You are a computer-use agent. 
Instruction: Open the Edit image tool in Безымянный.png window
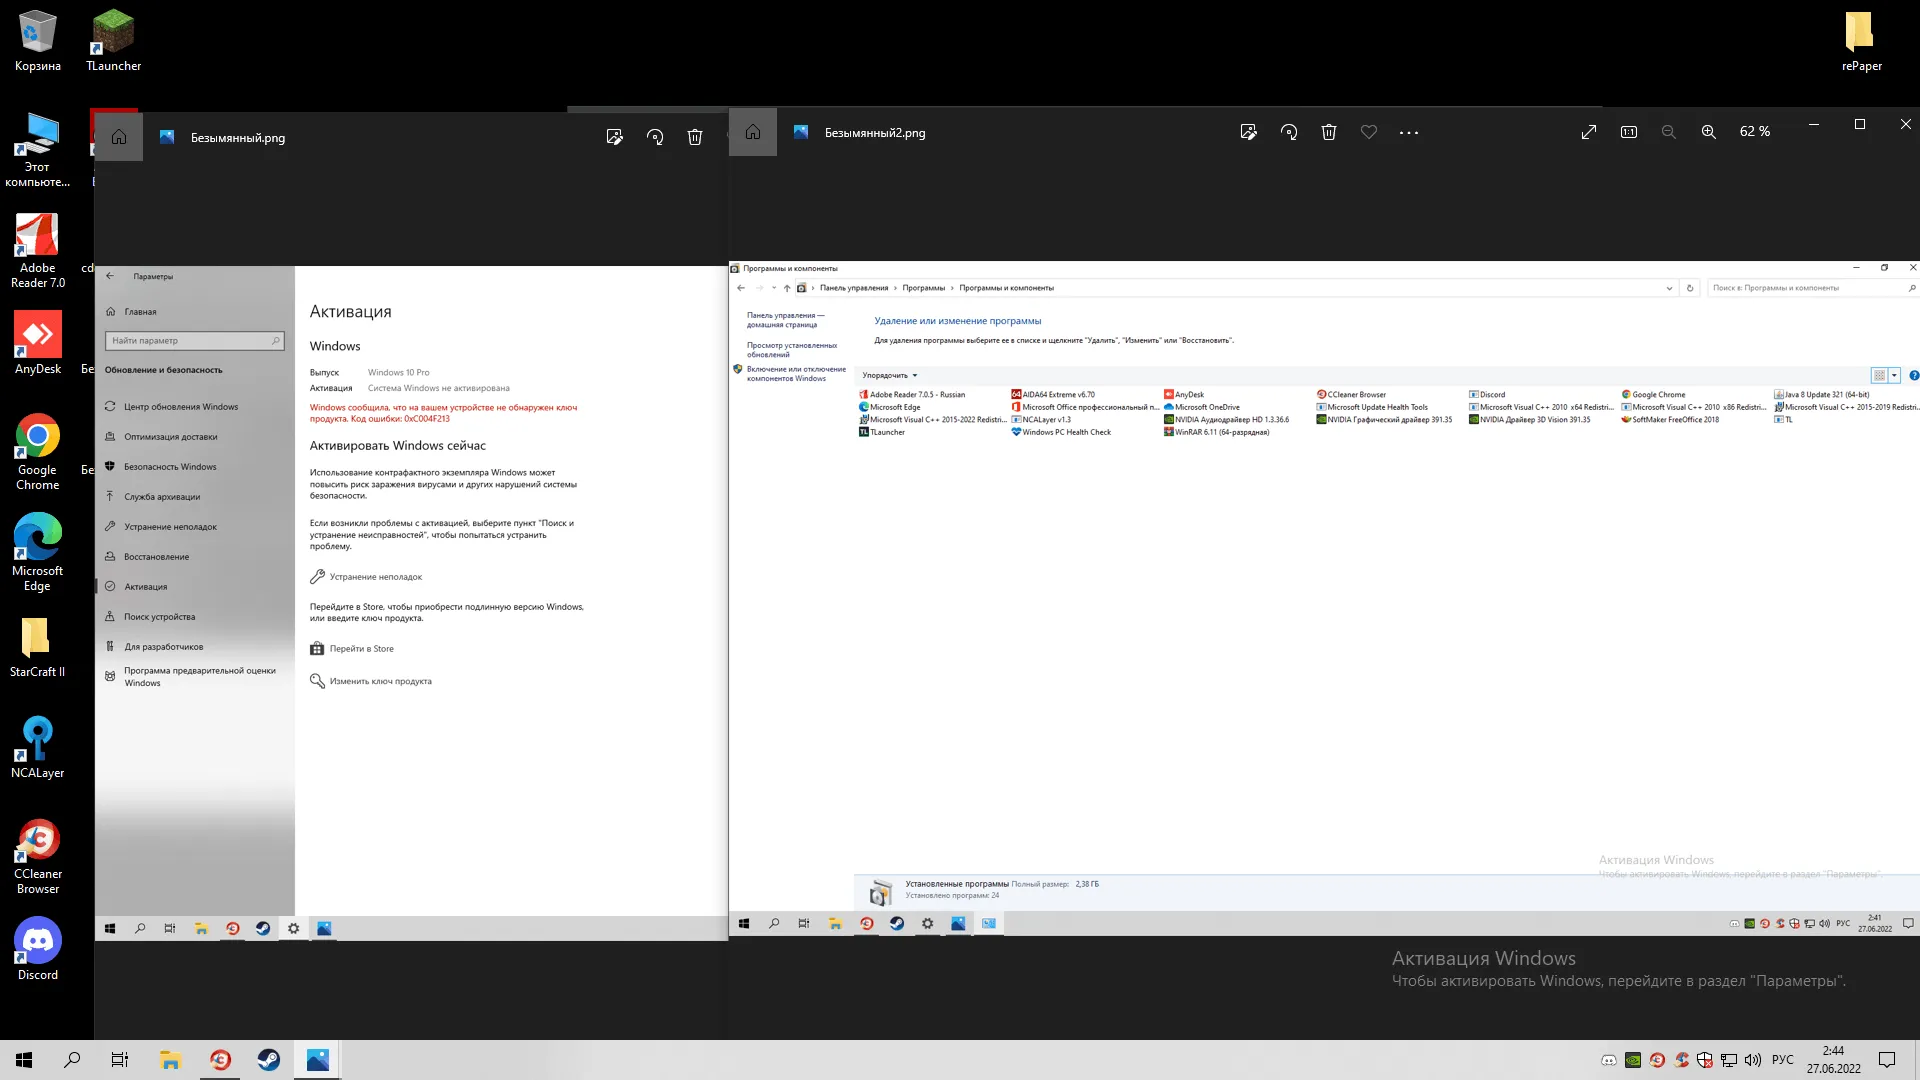tap(614, 137)
